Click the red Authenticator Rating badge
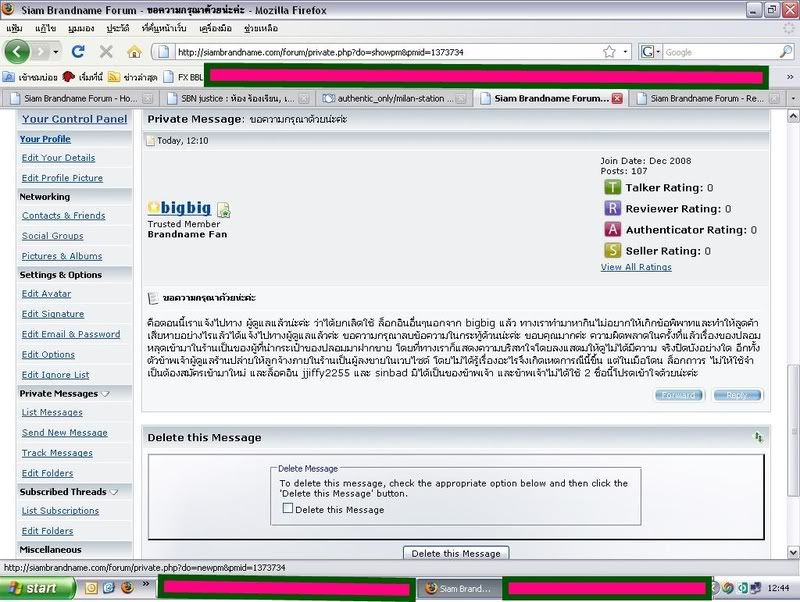The width and height of the screenshot is (800, 602). coord(611,230)
